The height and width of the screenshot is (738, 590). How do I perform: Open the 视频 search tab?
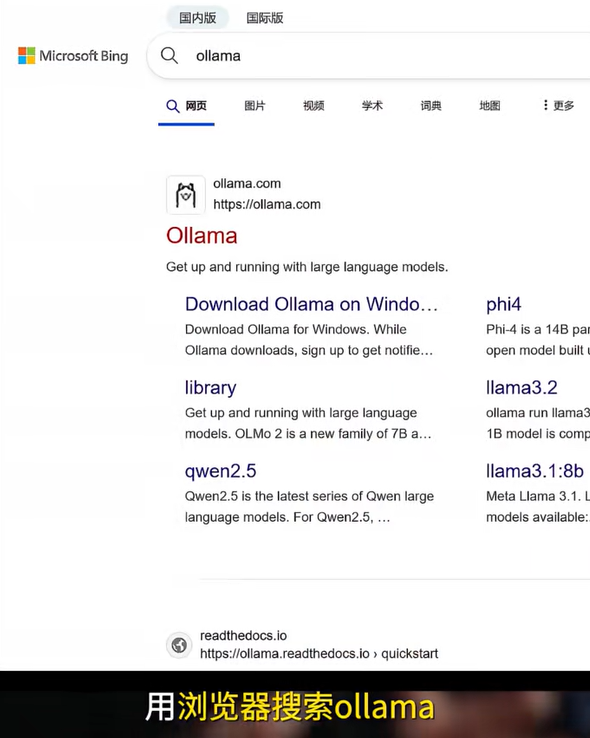click(x=313, y=105)
